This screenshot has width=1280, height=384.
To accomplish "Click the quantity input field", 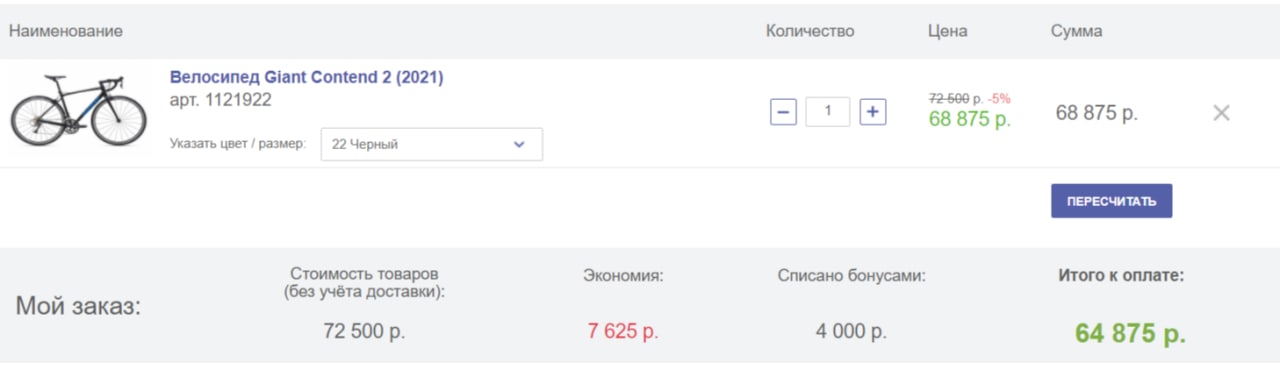I will 828,112.
